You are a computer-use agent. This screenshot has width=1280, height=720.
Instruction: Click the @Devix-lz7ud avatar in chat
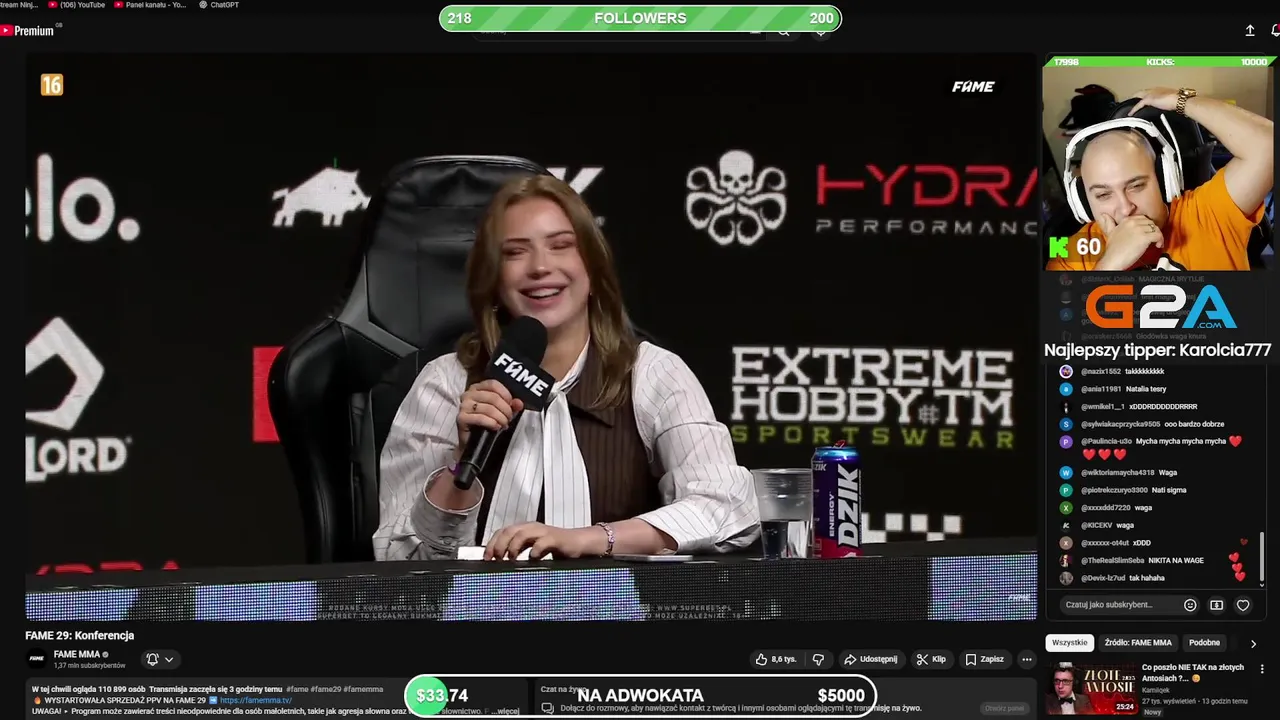click(1066, 578)
